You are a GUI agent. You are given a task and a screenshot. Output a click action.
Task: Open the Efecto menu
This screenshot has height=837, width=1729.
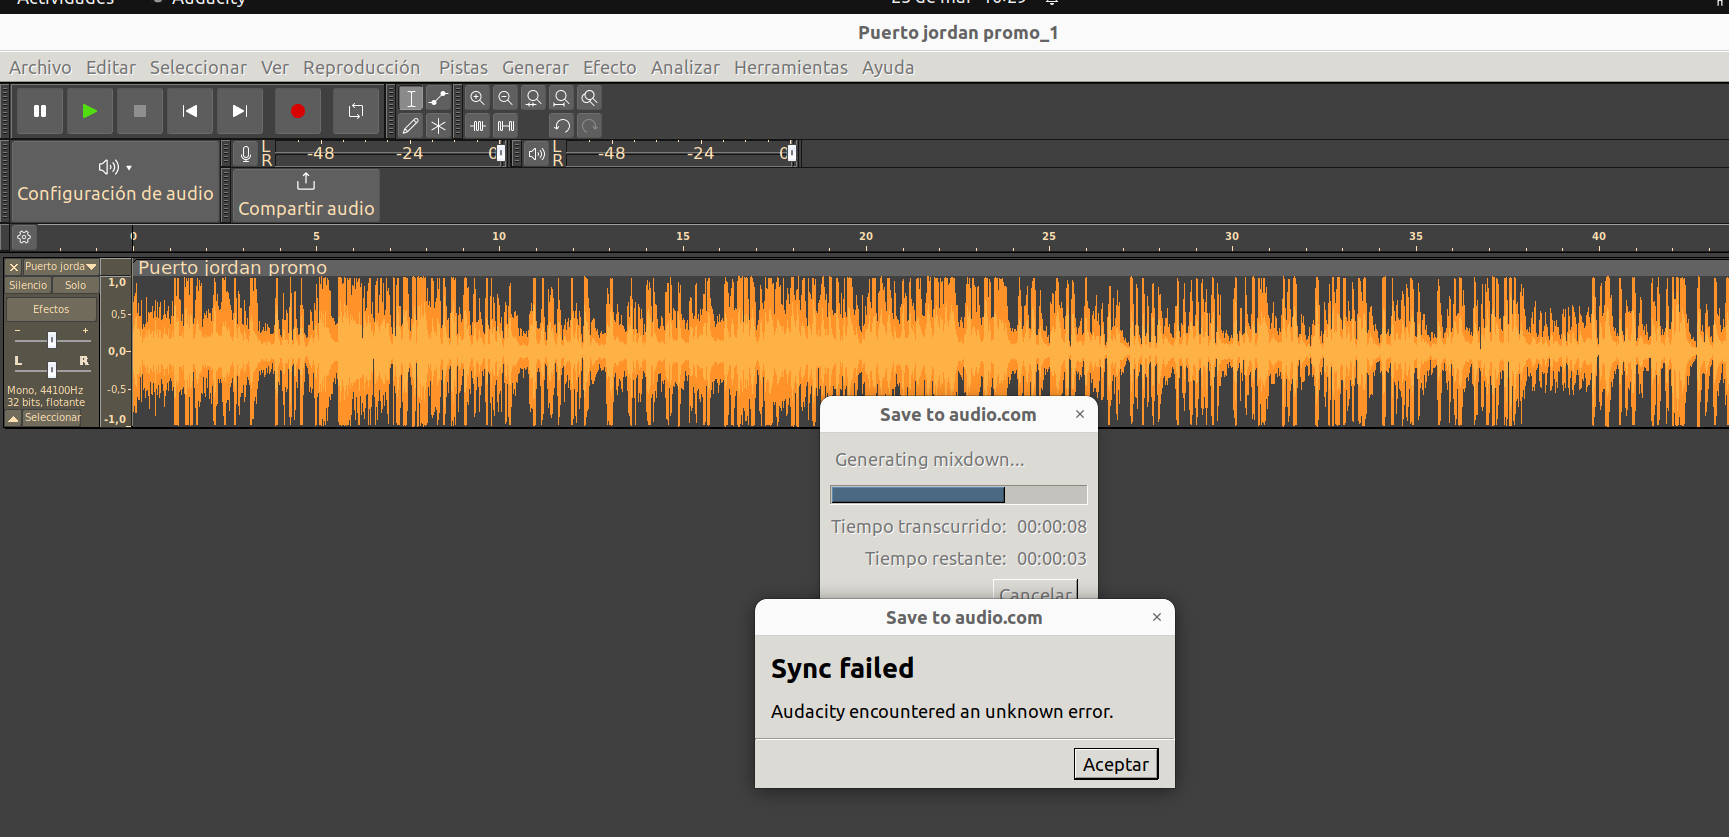click(x=610, y=67)
